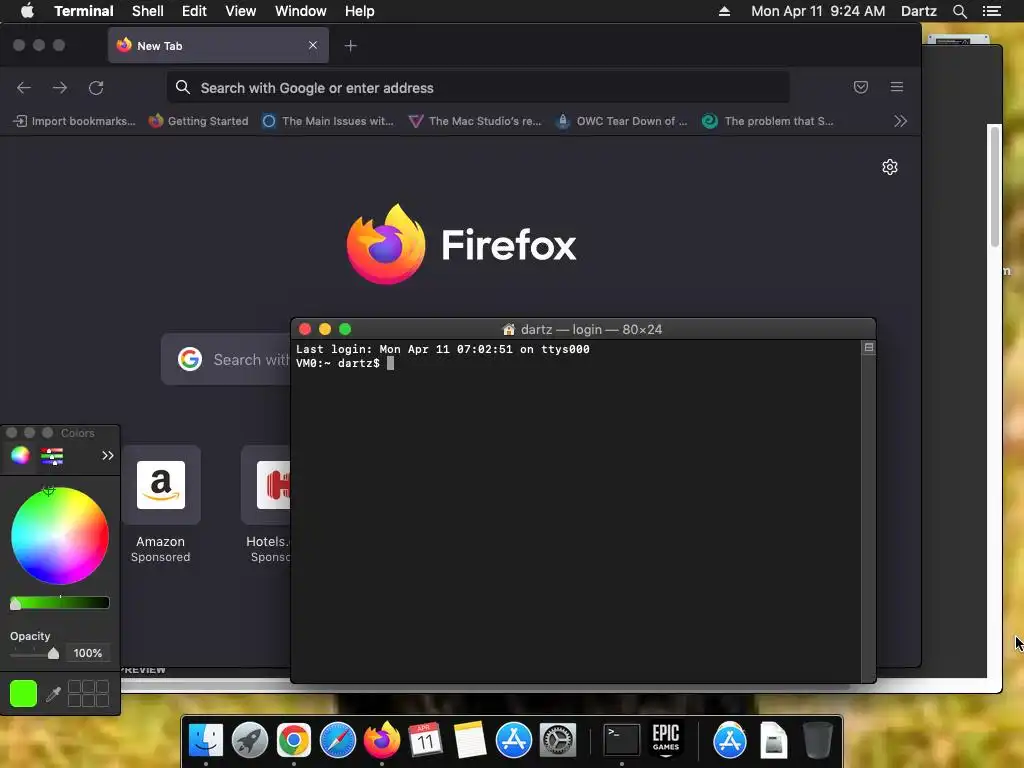Open the View menu
The width and height of the screenshot is (1024, 768).
pos(240,11)
